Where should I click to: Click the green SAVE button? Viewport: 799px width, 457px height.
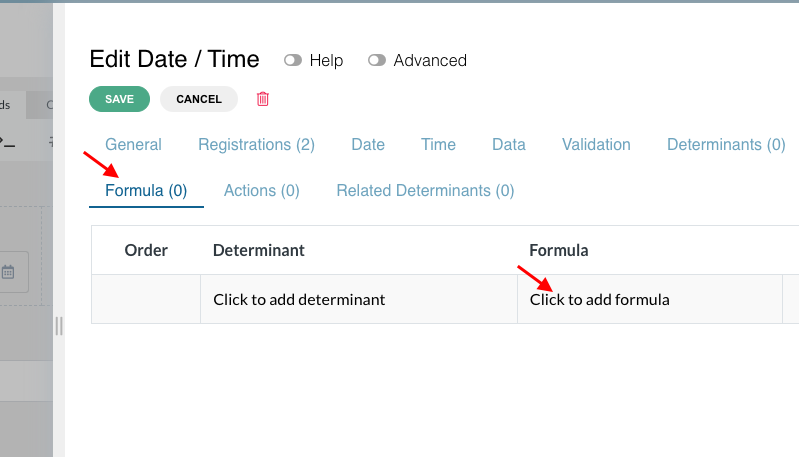(120, 99)
